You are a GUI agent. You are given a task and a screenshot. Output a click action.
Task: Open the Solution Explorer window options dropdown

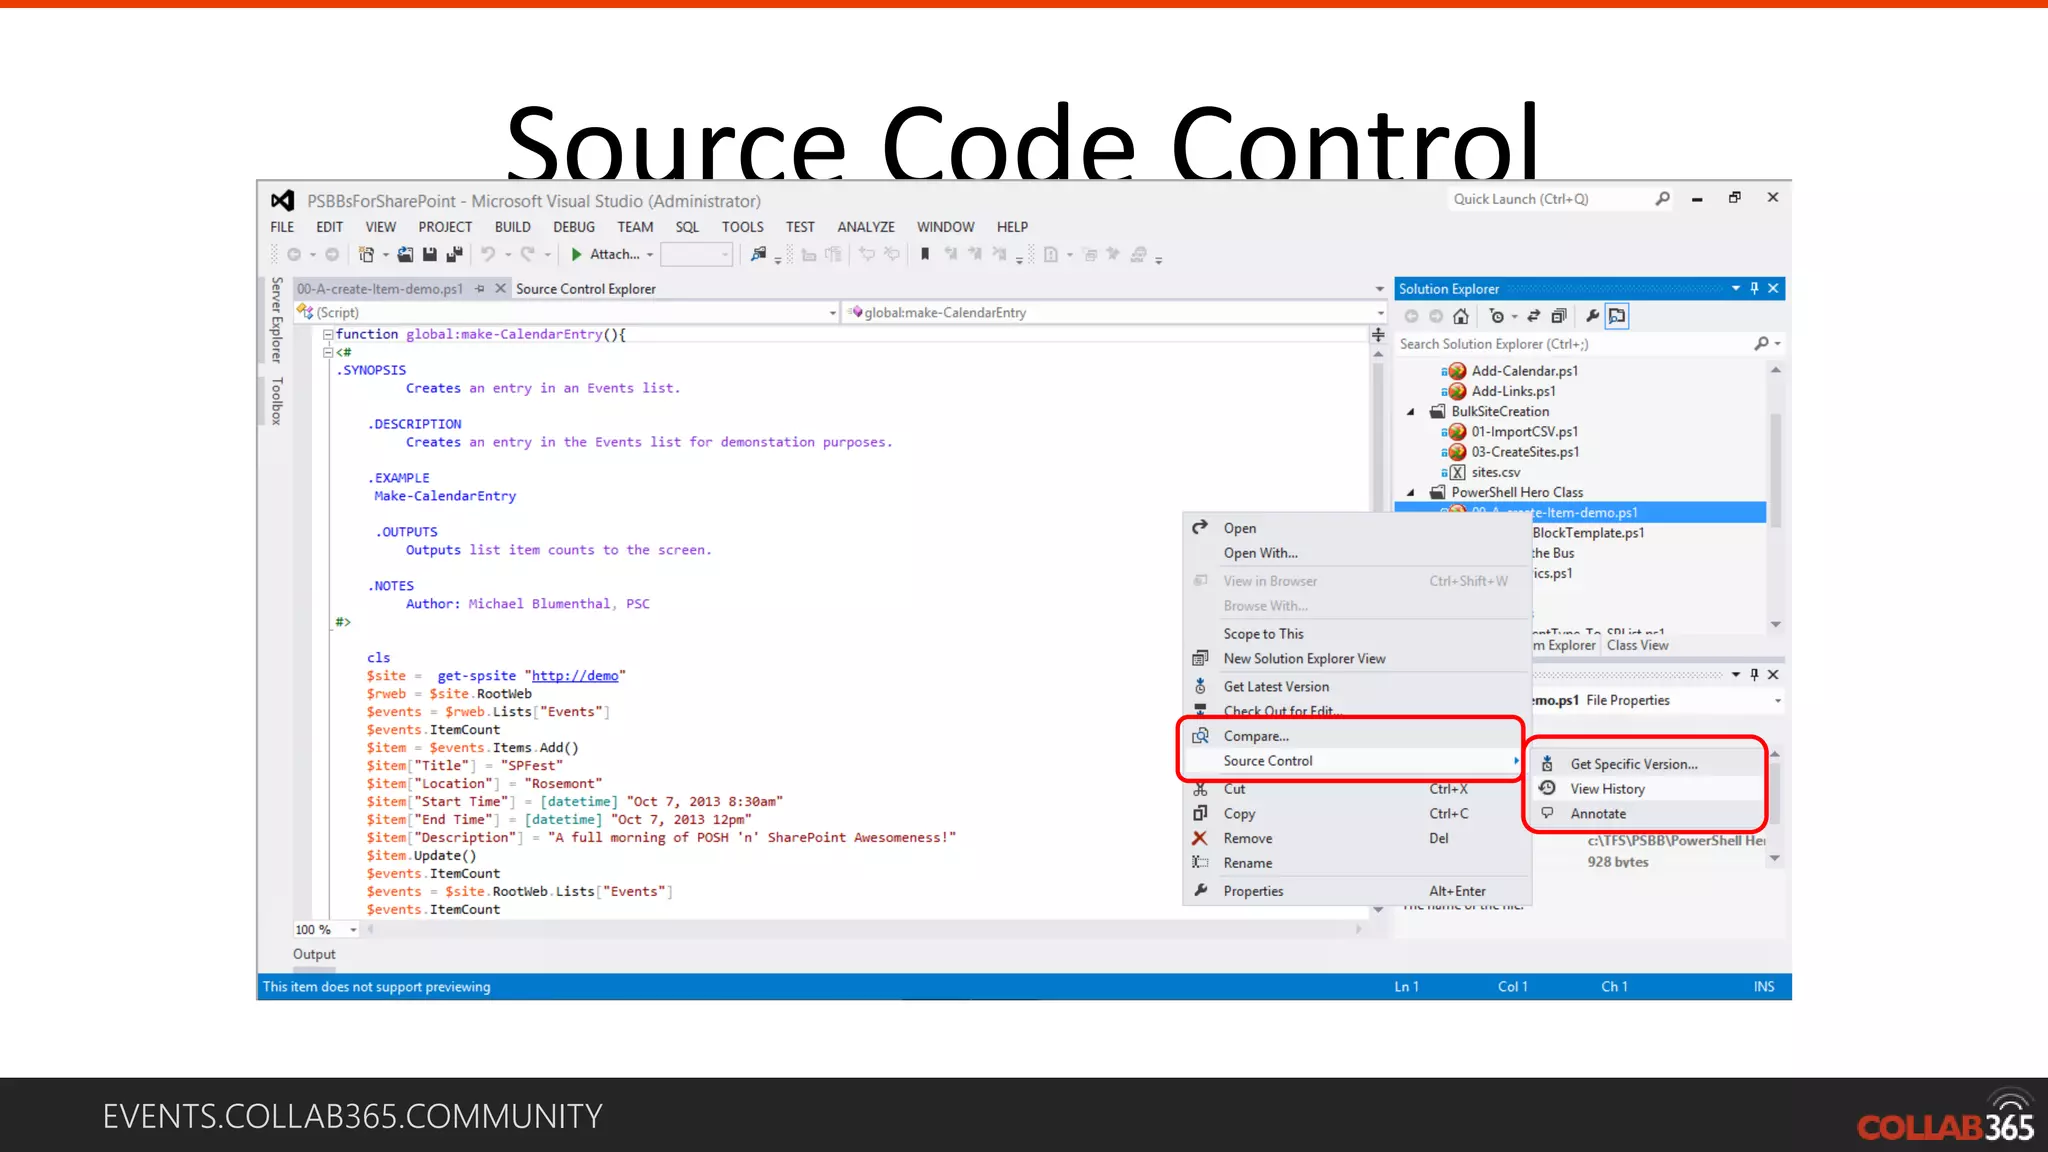[x=1736, y=289]
